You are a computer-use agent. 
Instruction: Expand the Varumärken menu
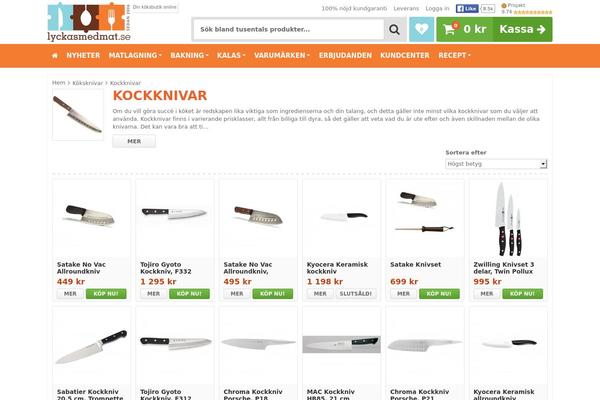(282, 56)
